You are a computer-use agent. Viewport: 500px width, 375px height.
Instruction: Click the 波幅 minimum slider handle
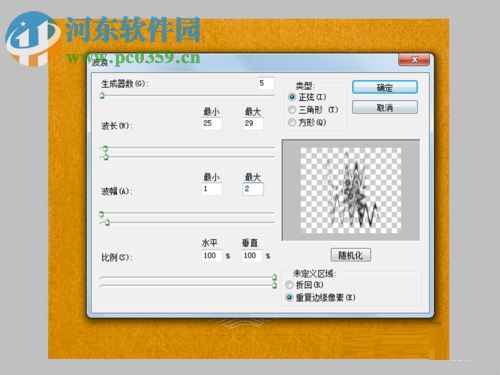pyautogui.click(x=102, y=214)
